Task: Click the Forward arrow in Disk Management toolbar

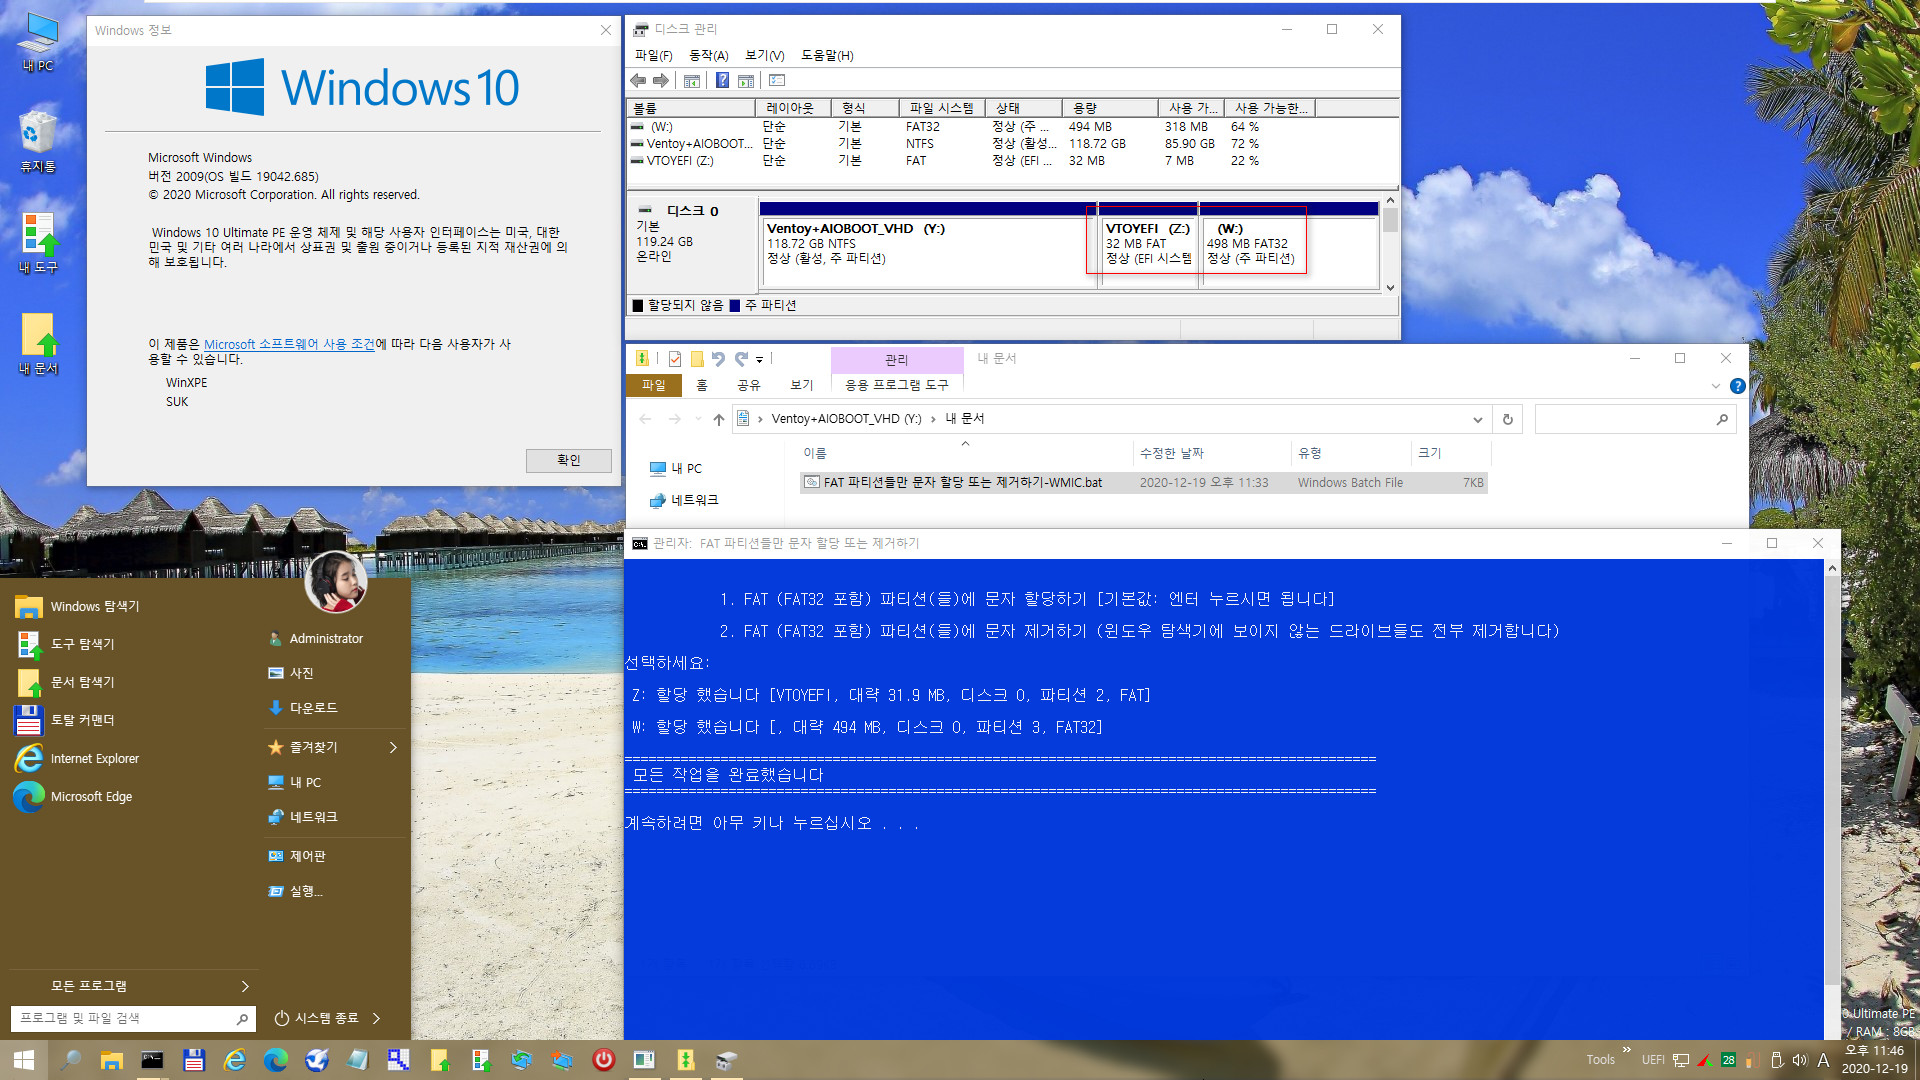Action: [661, 81]
